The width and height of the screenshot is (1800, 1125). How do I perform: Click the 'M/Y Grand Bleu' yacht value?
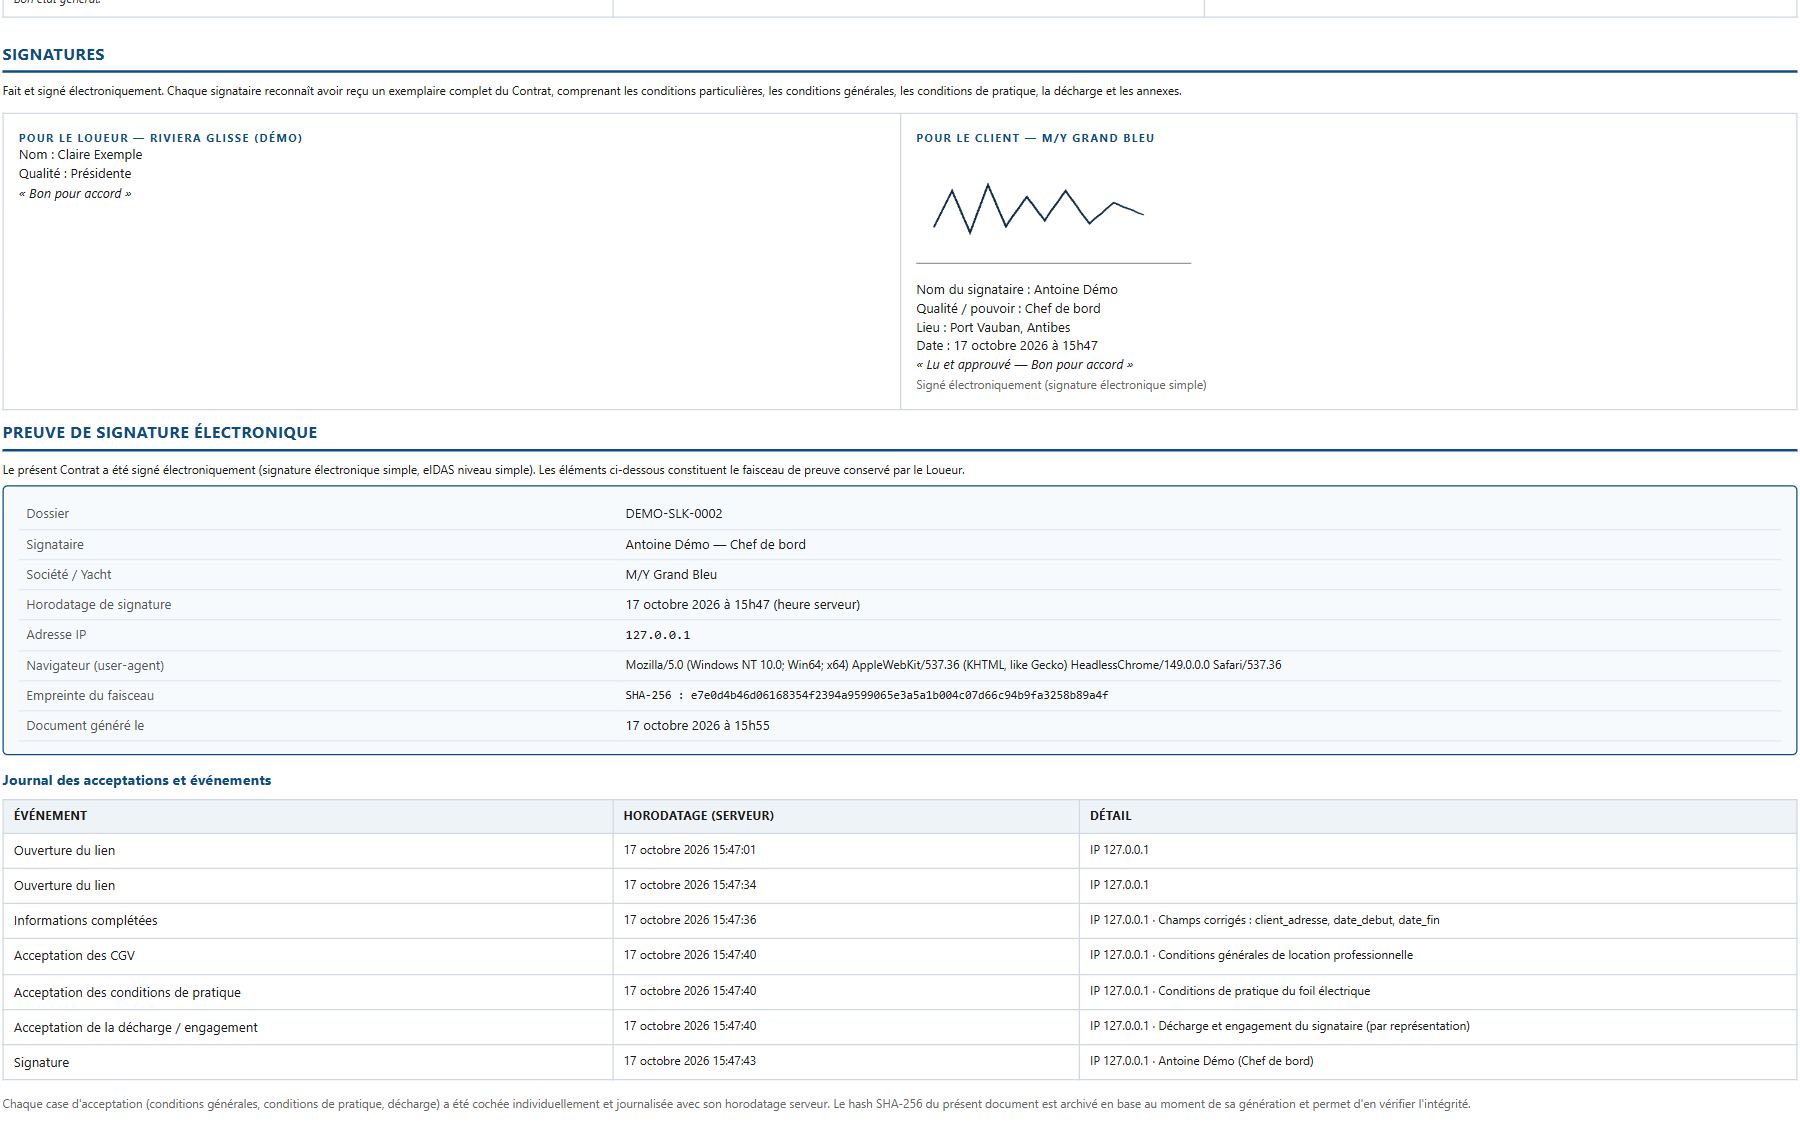click(671, 574)
